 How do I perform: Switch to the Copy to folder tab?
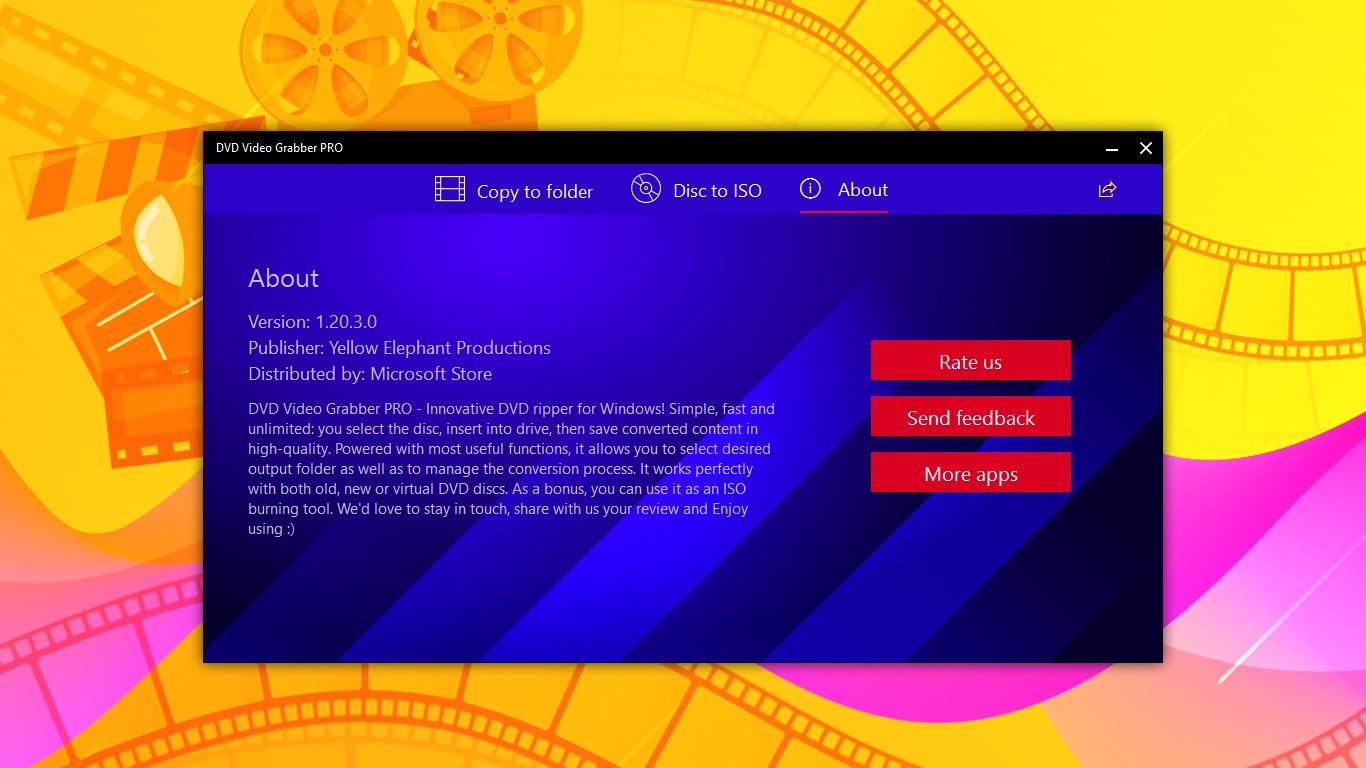coord(514,190)
